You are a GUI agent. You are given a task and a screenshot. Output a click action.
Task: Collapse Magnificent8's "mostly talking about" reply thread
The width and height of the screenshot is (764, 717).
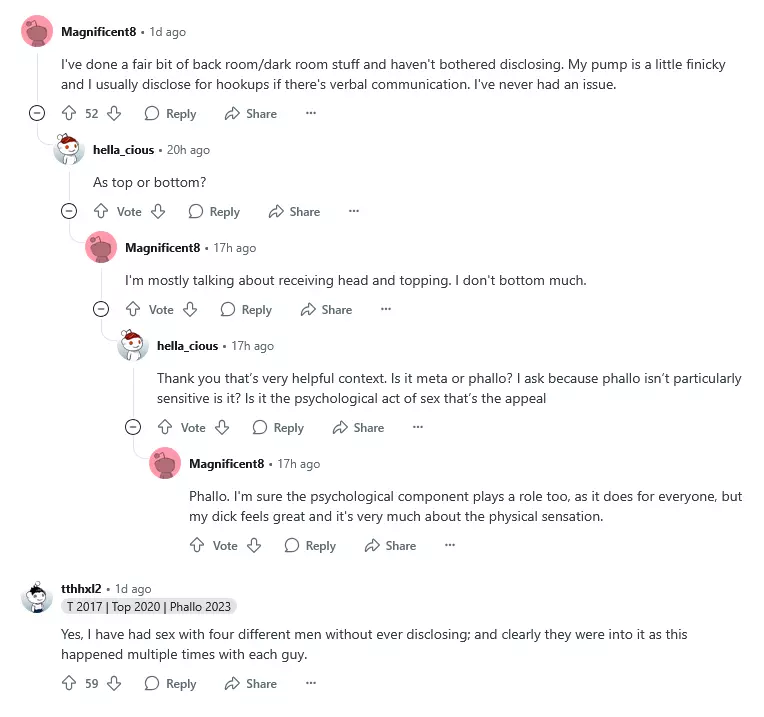[x=101, y=310]
